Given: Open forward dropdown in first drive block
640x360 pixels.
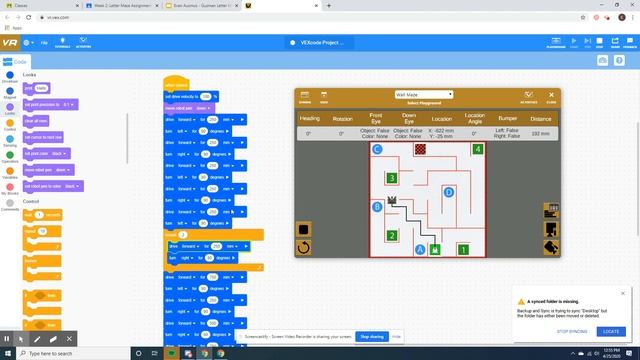Looking at the screenshot, I should pos(187,120).
